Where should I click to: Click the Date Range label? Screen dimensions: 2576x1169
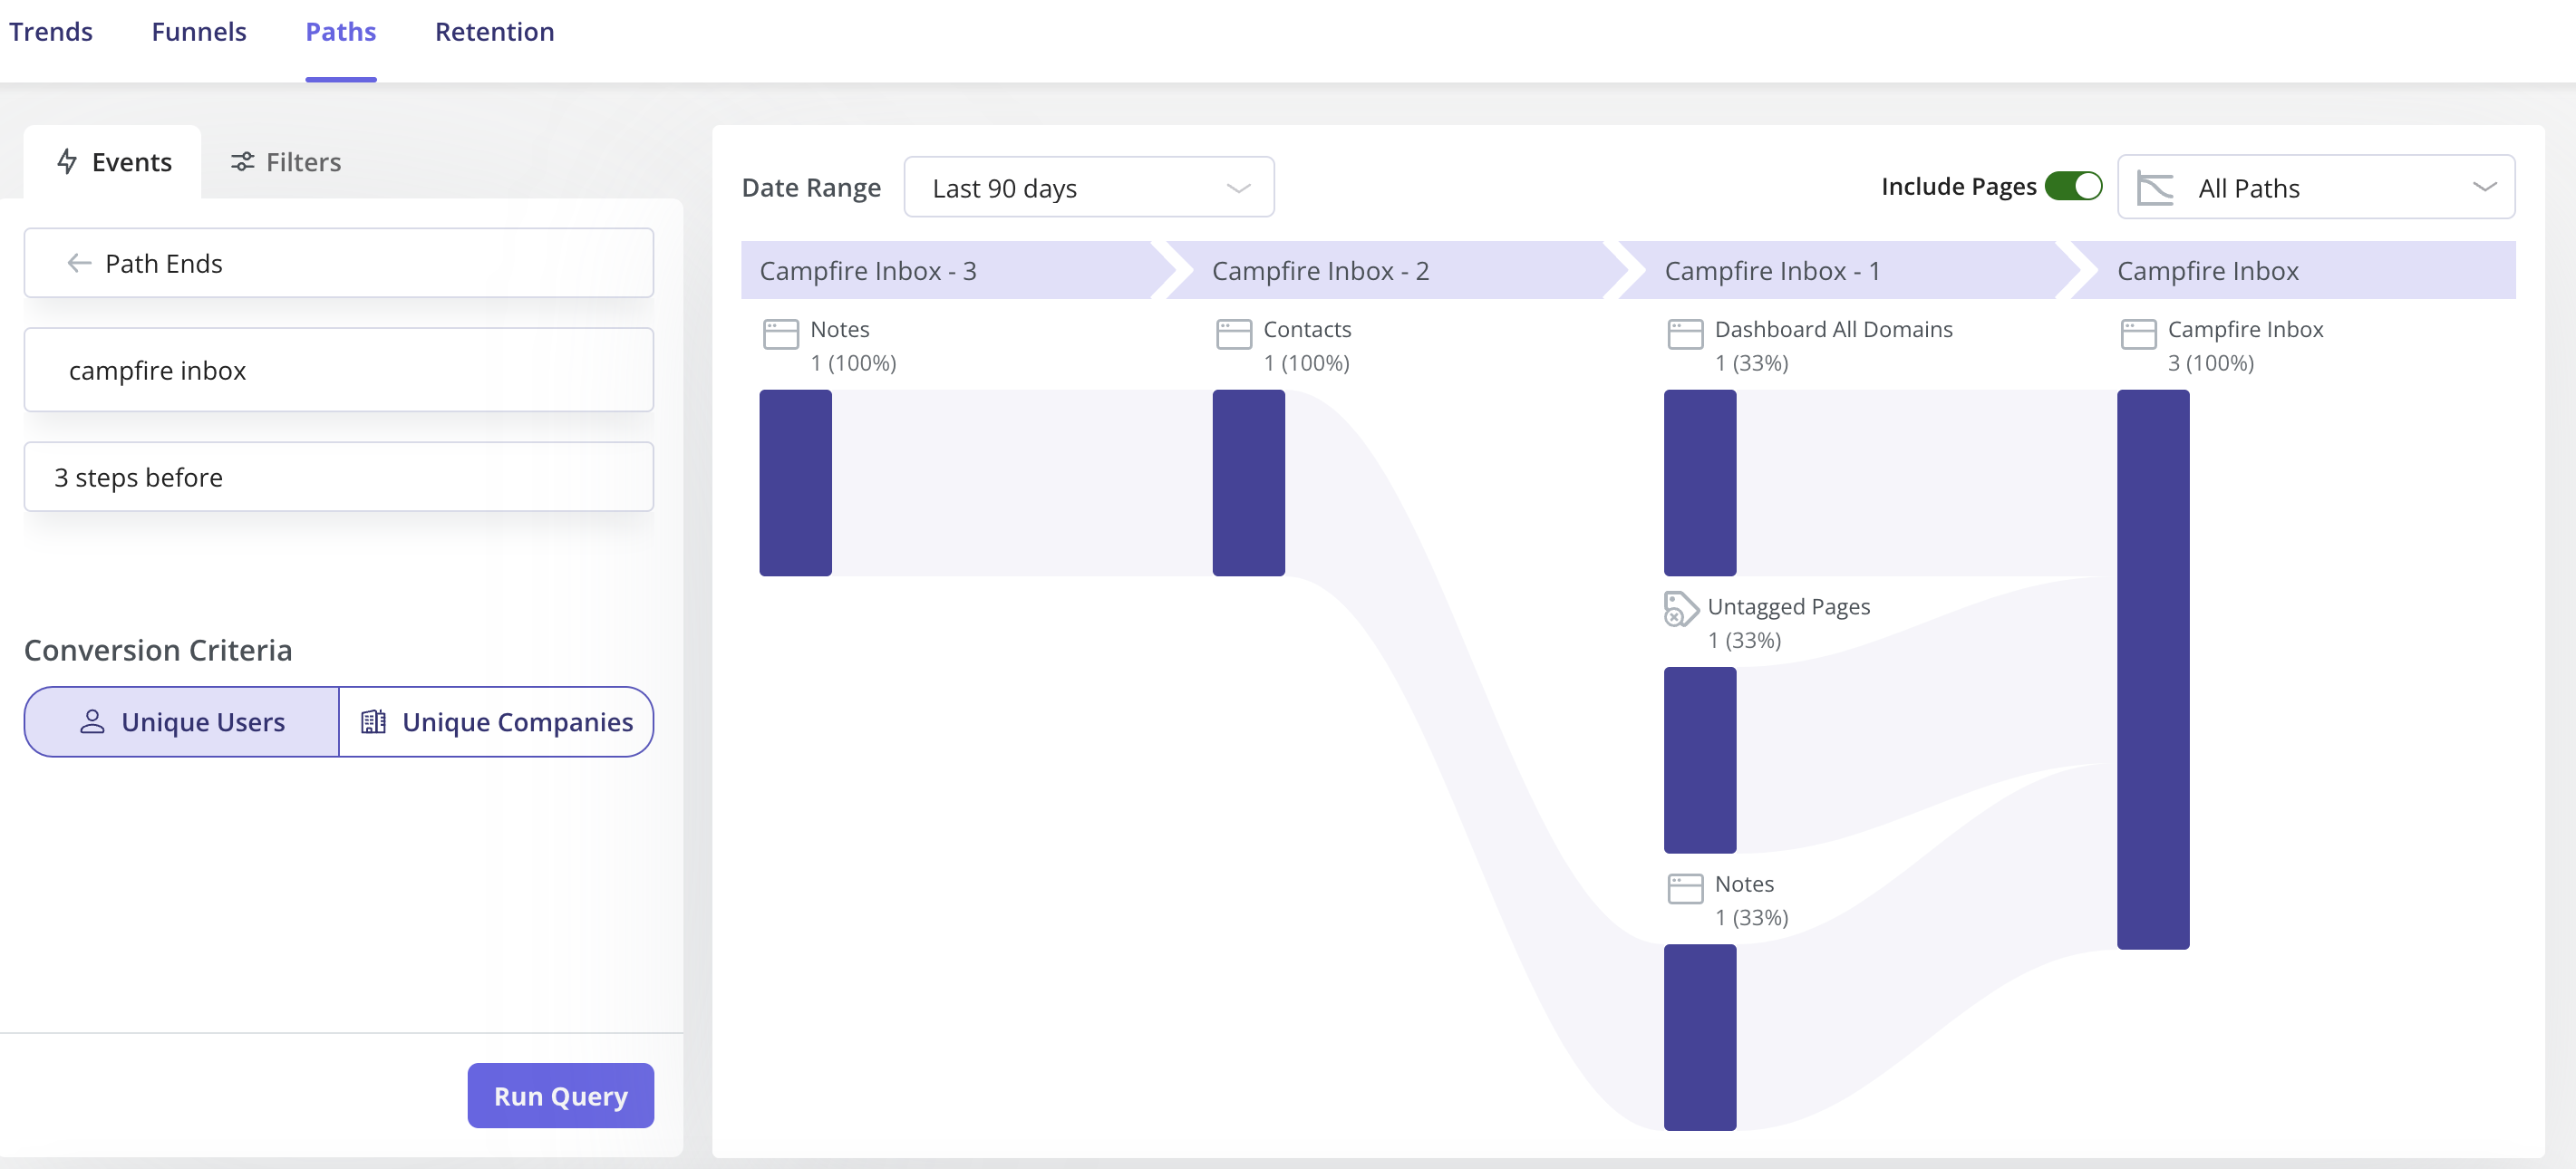811,188
